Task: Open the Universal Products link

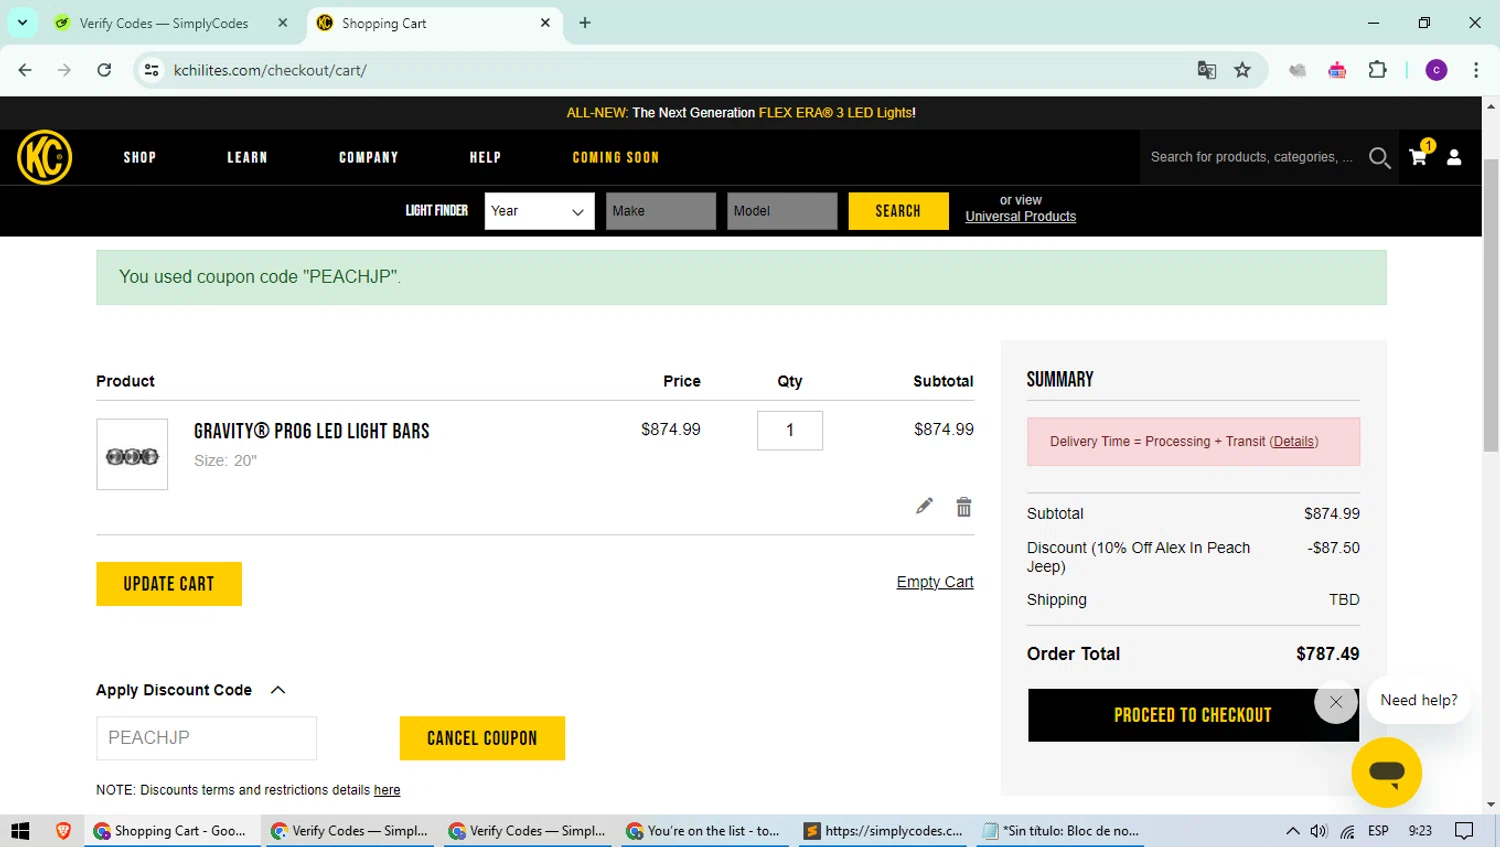Action: [1020, 216]
